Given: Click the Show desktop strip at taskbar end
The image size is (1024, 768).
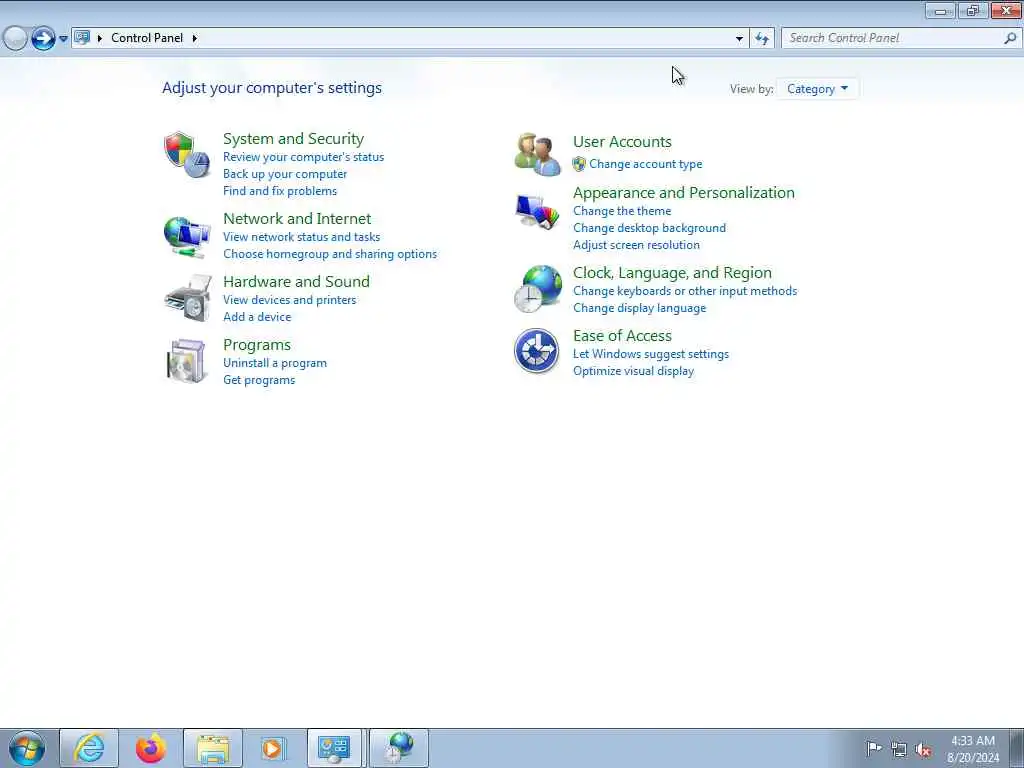Looking at the screenshot, I should [x=1017, y=748].
